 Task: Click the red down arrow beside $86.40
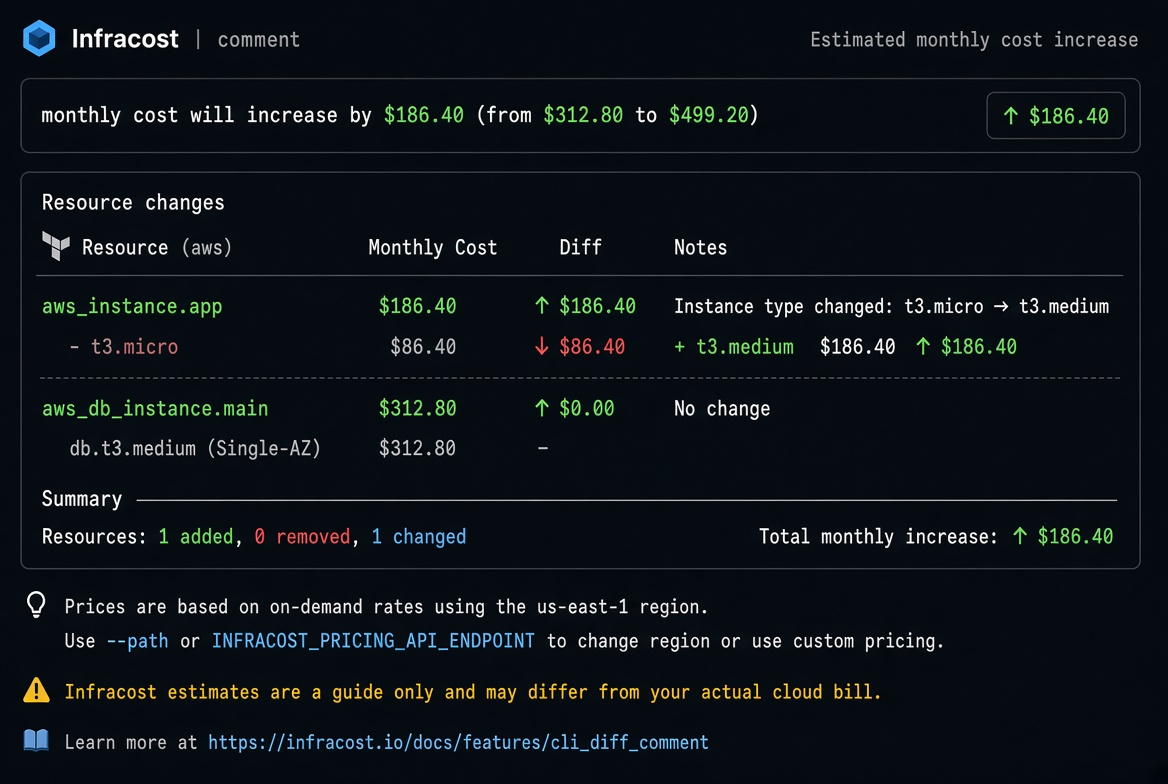(x=542, y=346)
